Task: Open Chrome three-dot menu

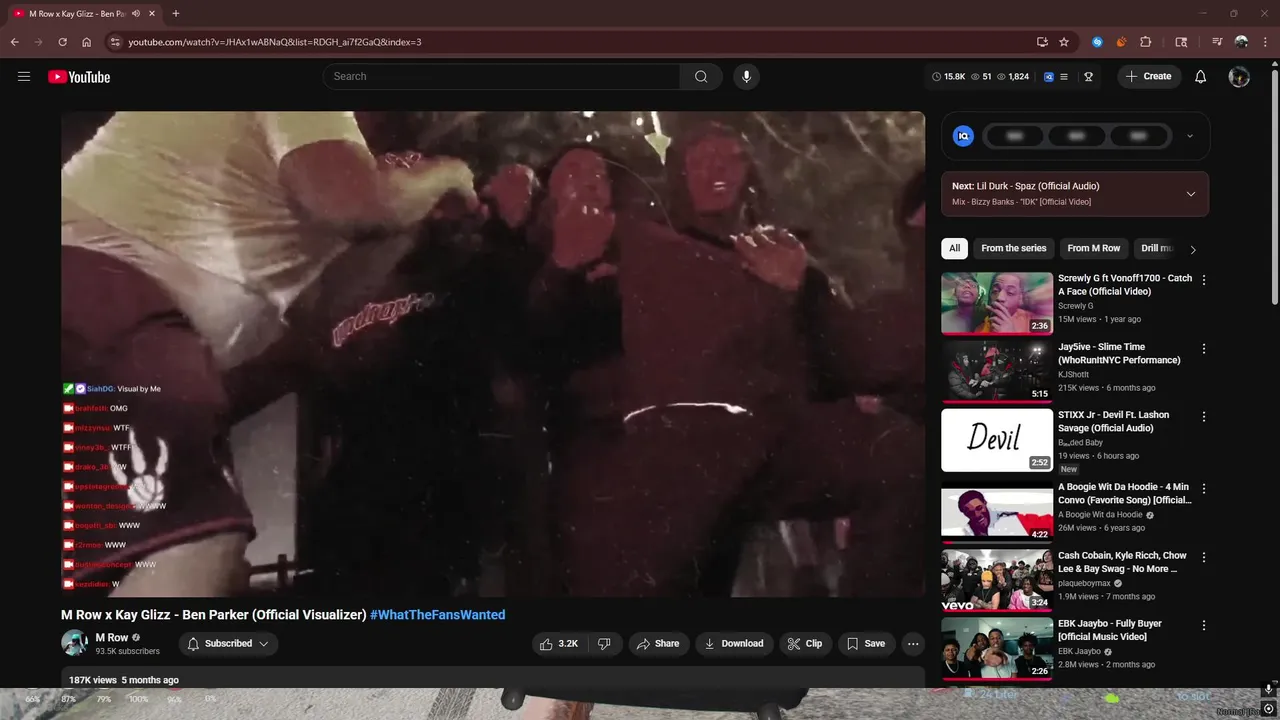Action: 1265,42
